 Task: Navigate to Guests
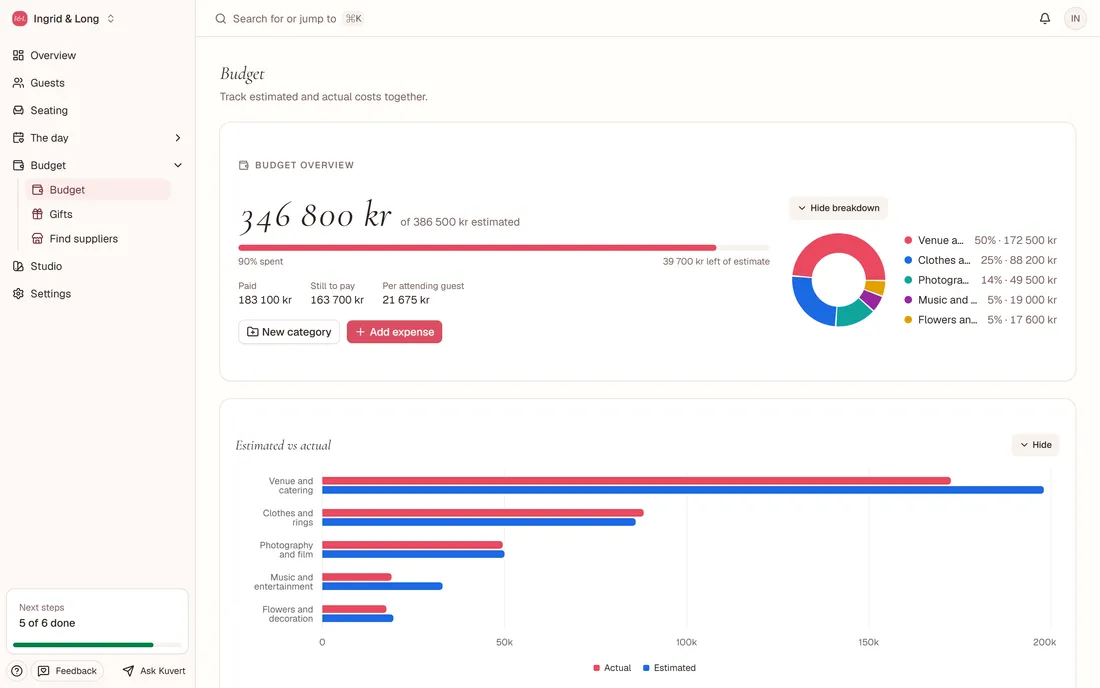(x=97, y=83)
